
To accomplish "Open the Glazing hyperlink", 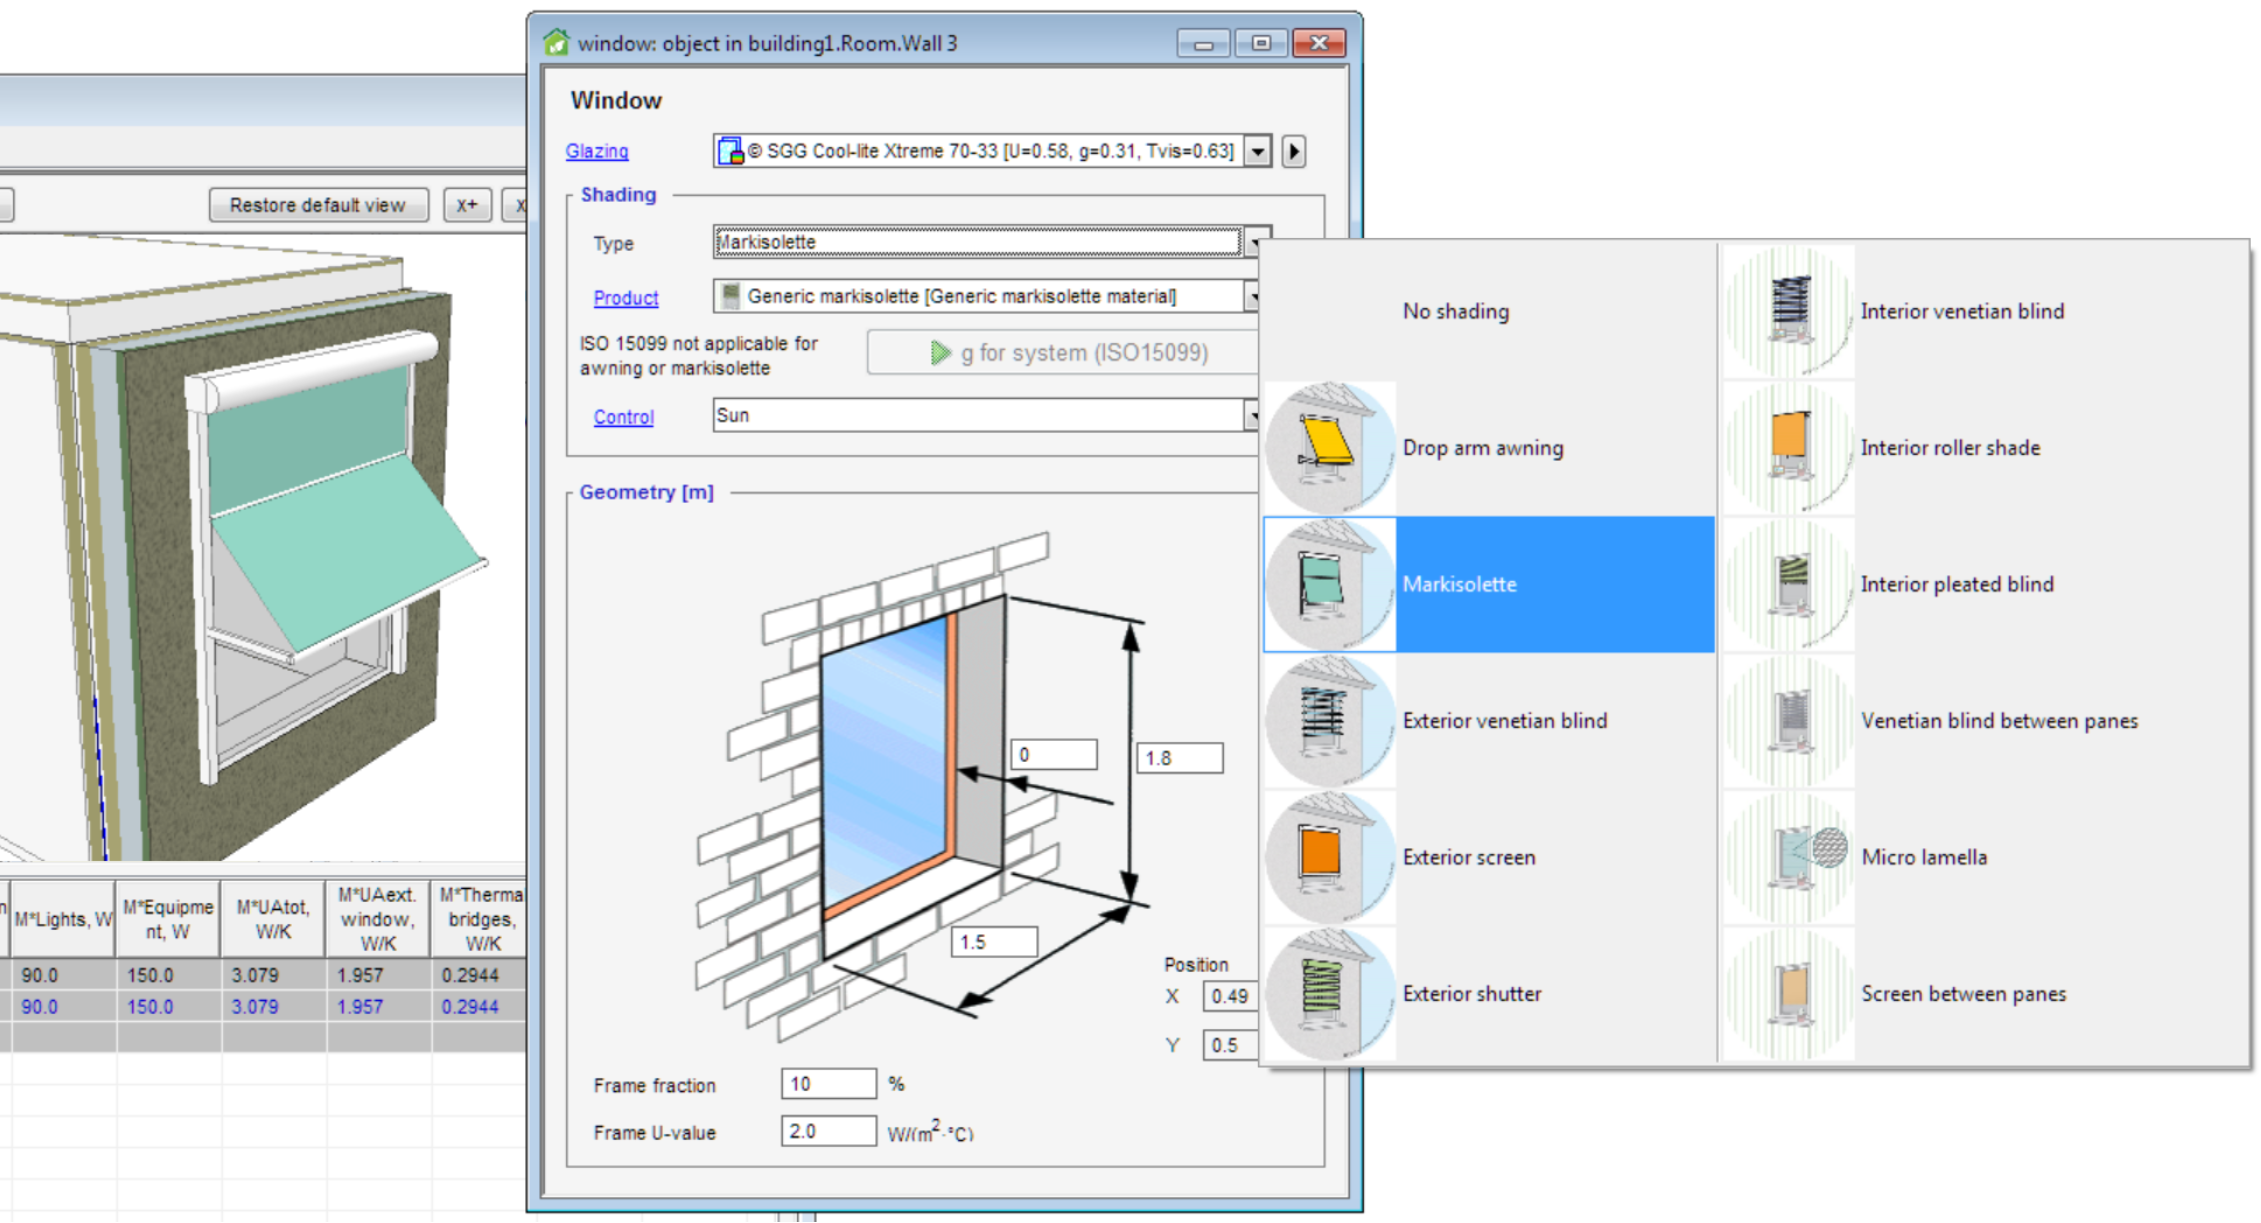I will [x=597, y=151].
